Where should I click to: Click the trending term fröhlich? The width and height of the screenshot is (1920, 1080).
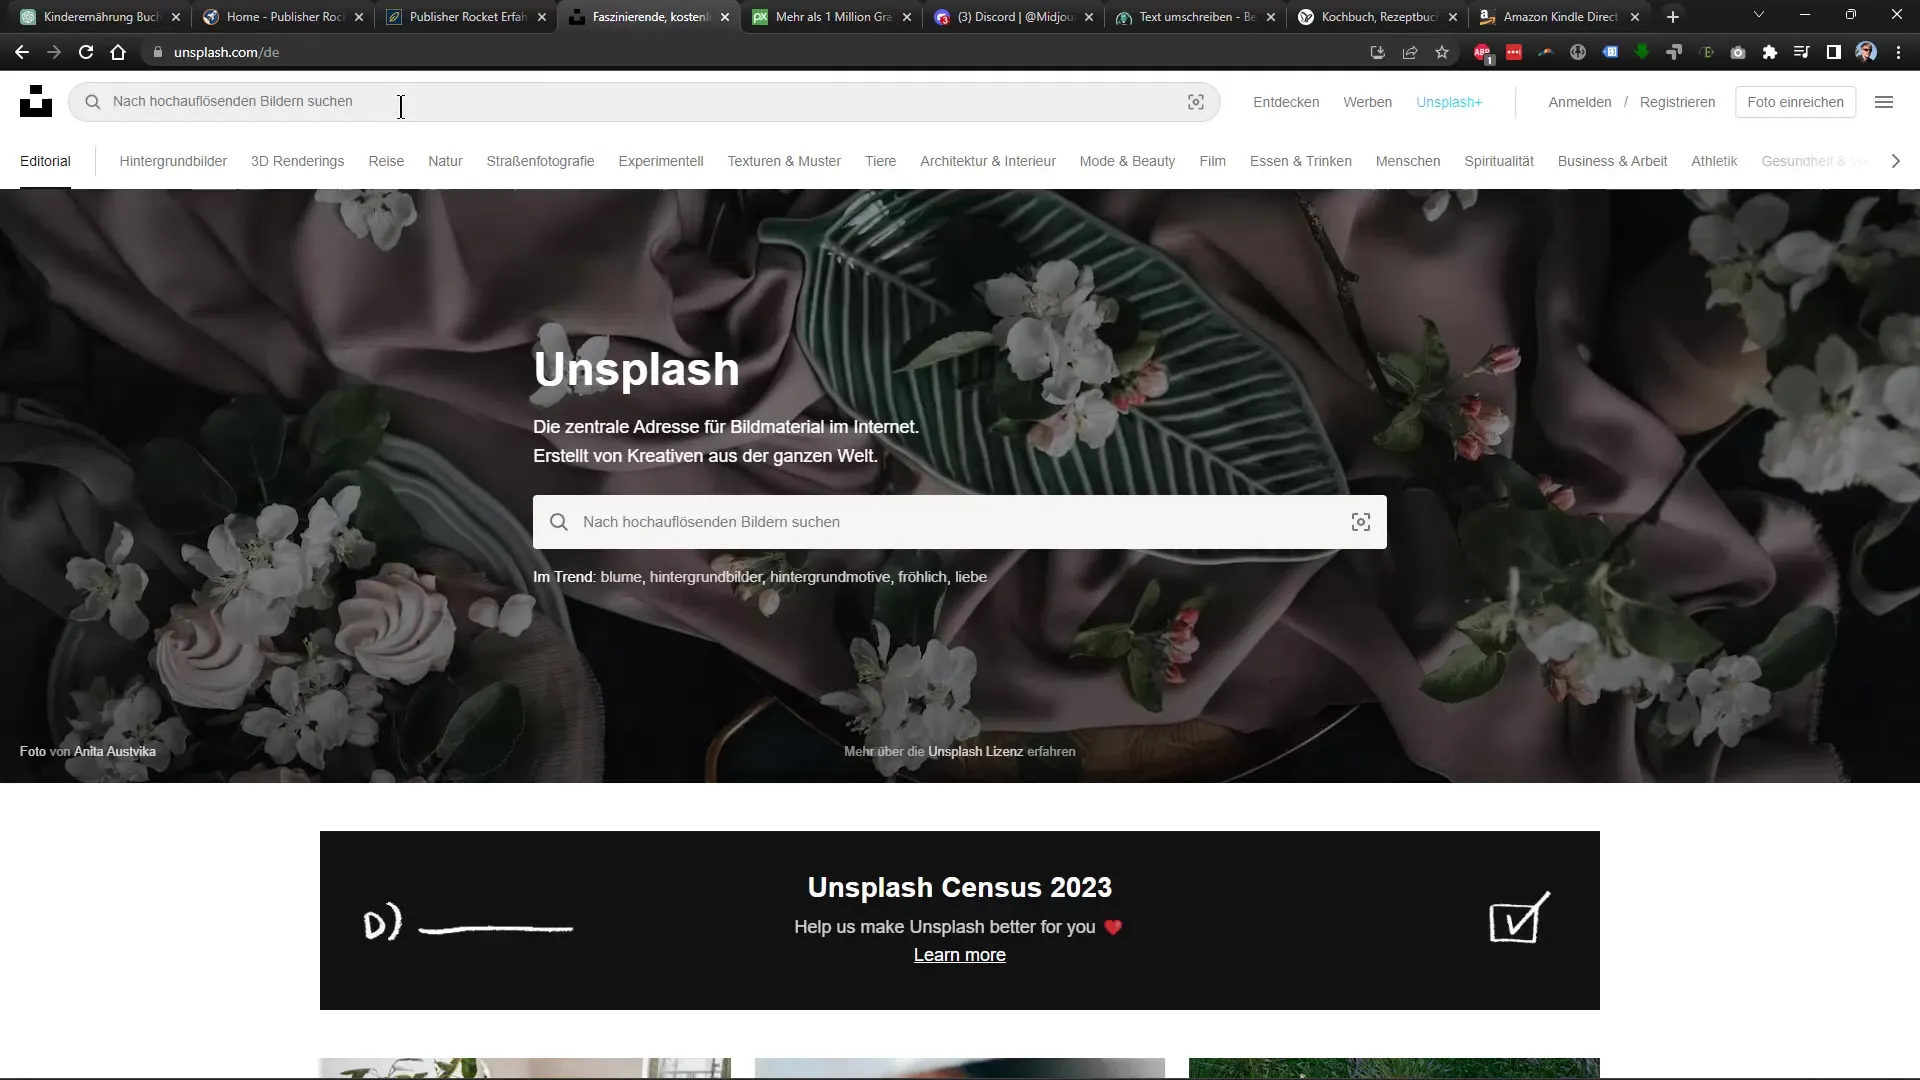point(922,577)
